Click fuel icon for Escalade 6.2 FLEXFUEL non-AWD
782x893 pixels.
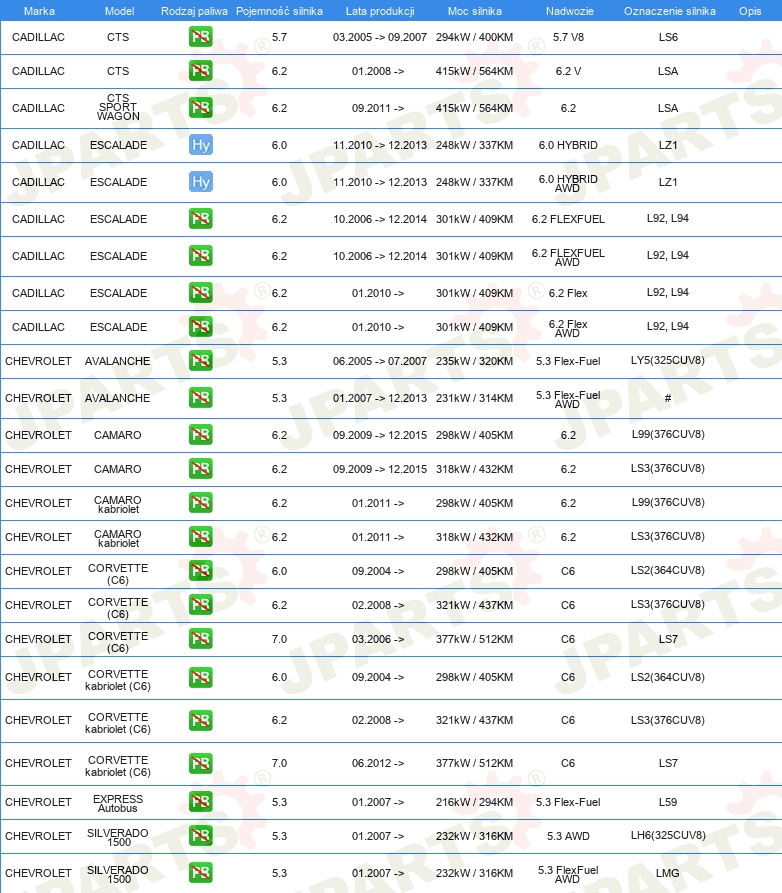tap(200, 219)
